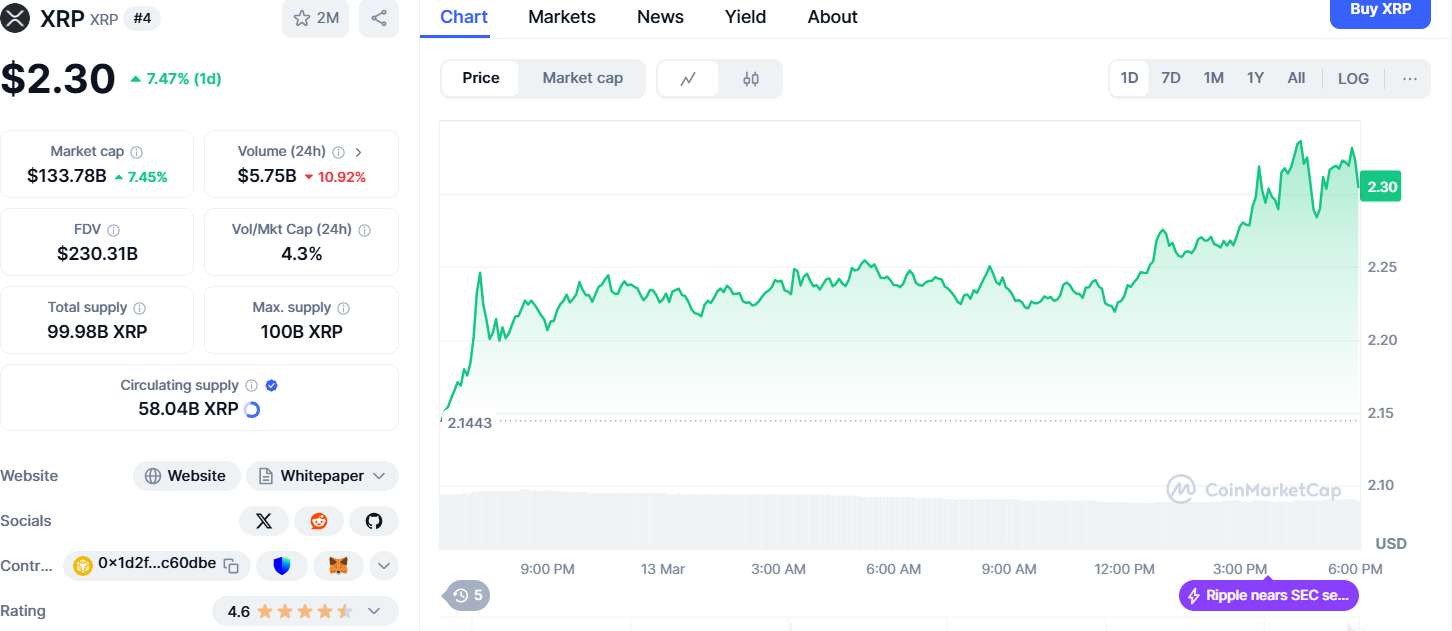Set chart range to 1Y
The height and width of the screenshot is (631, 1452).
(1256, 78)
